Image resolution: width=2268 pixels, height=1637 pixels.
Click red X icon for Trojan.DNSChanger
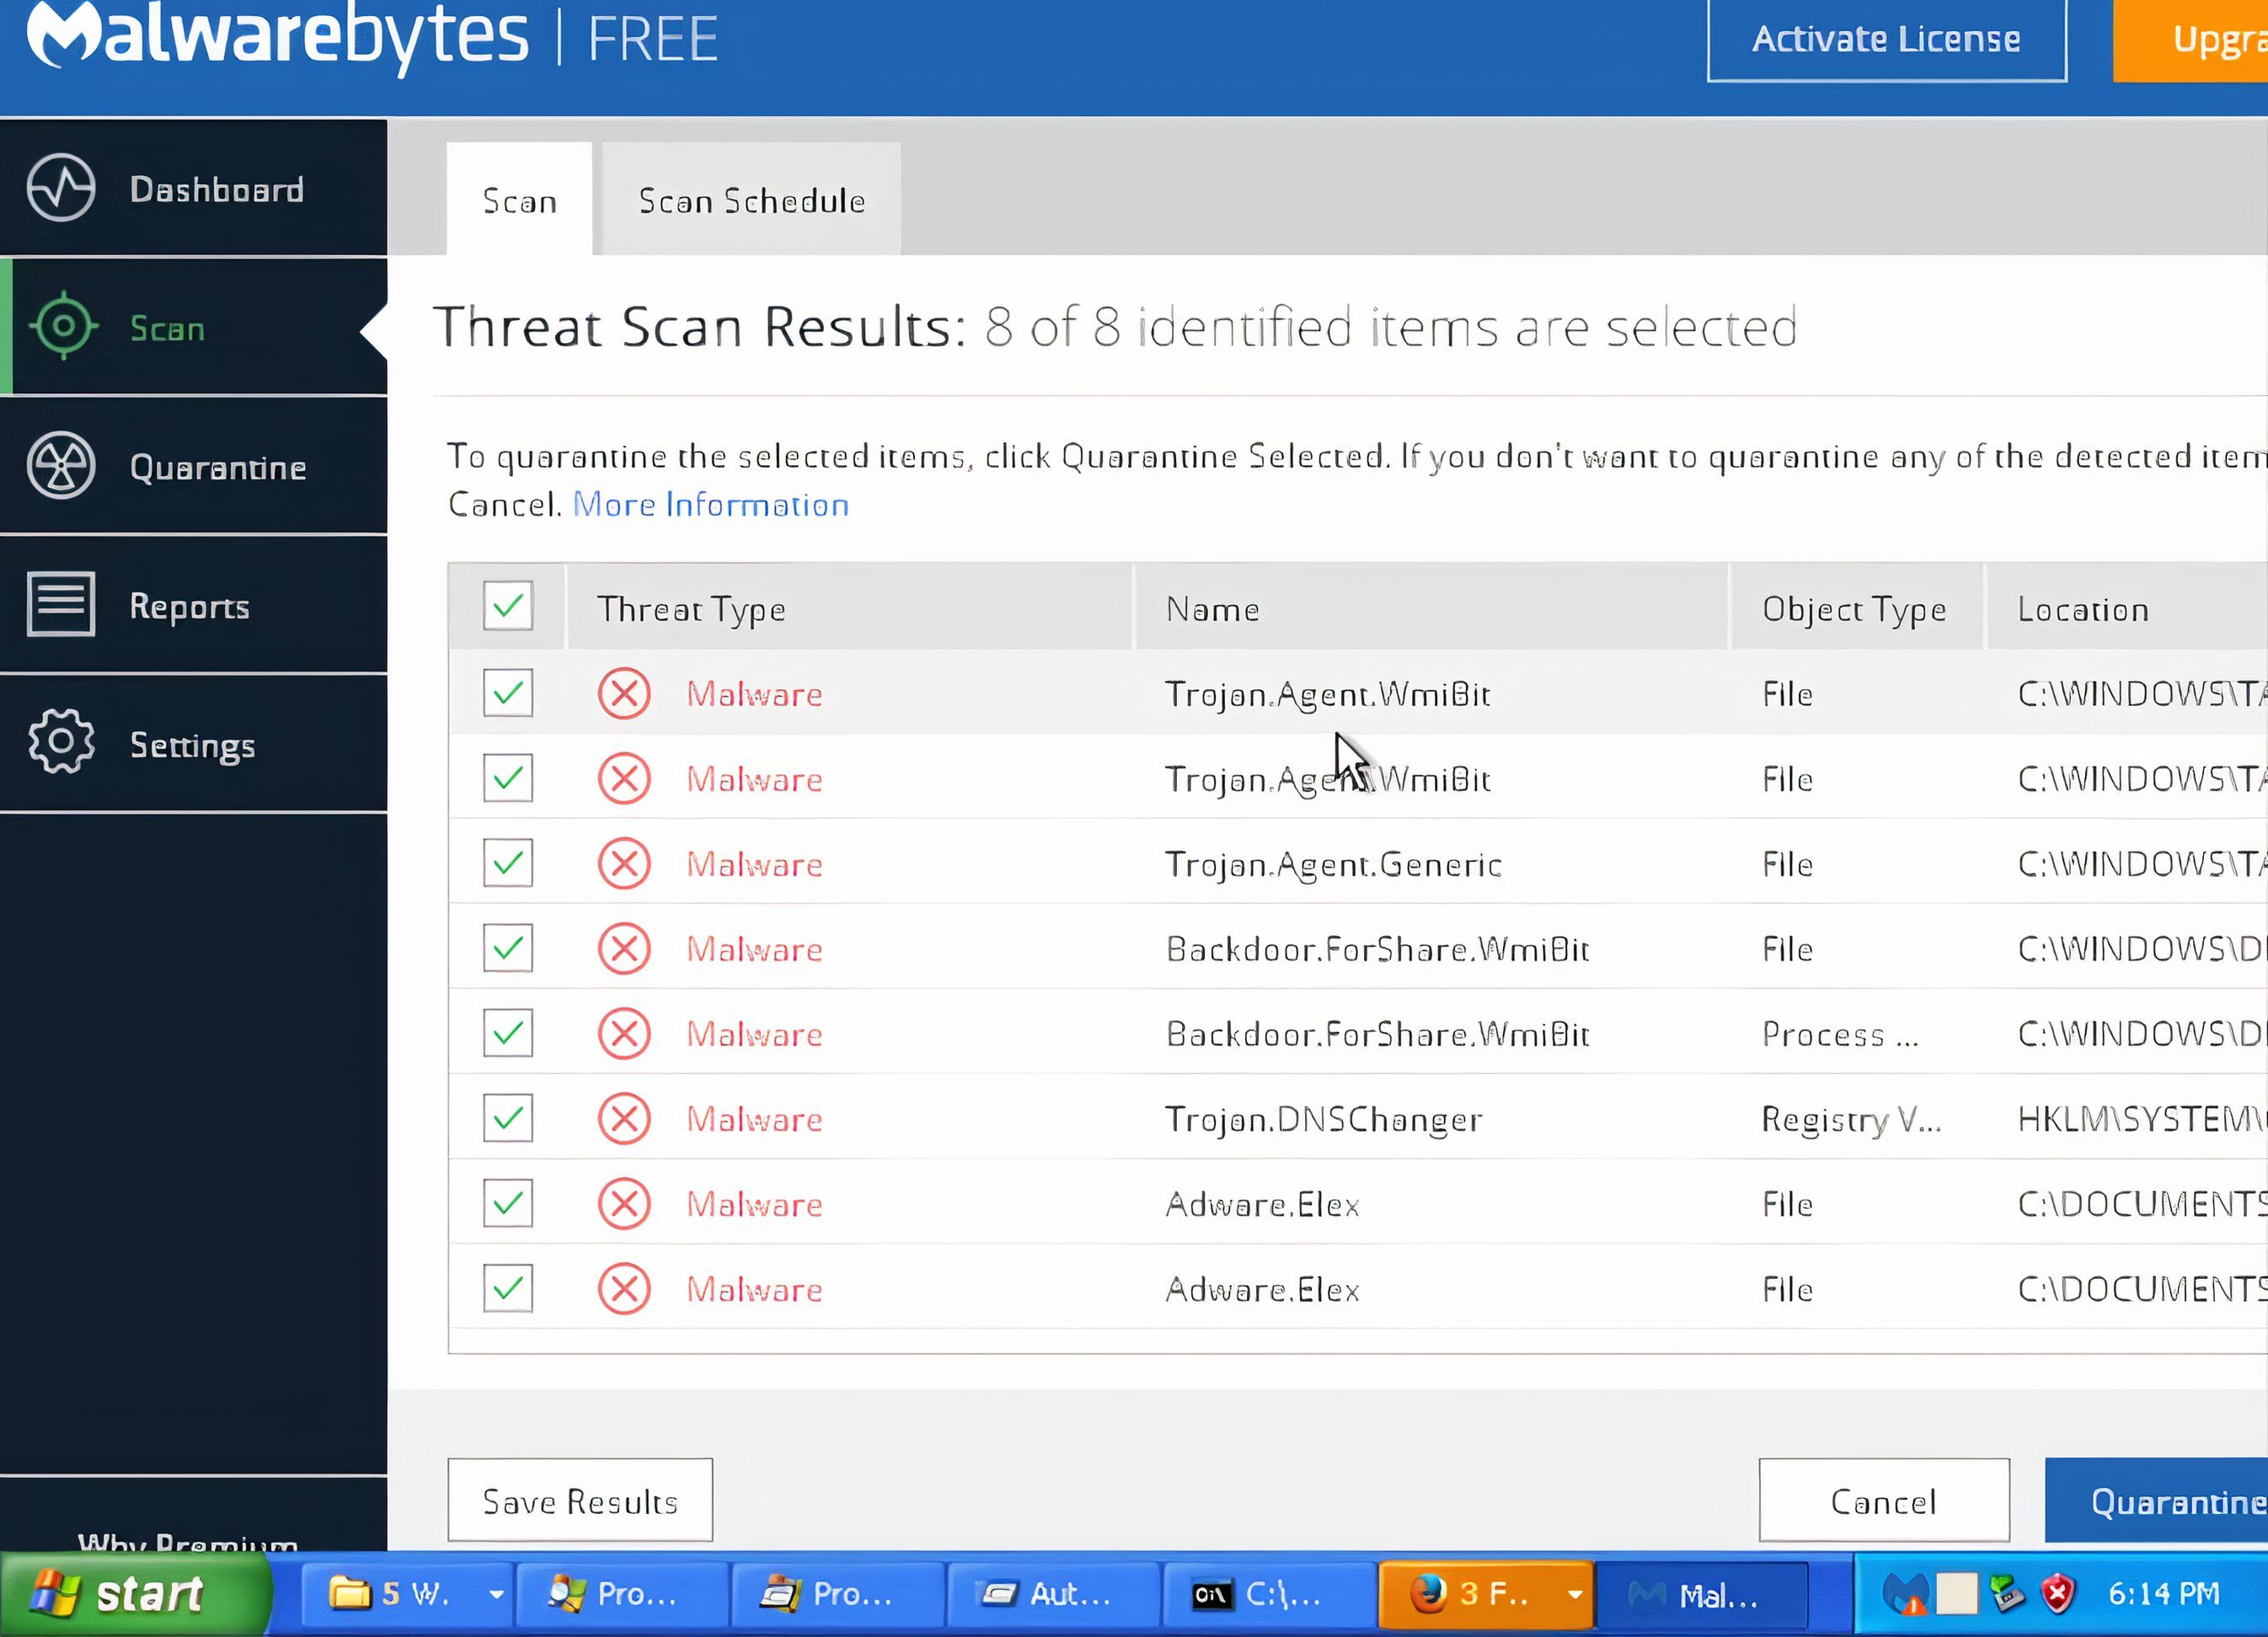[x=624, y=1118]
